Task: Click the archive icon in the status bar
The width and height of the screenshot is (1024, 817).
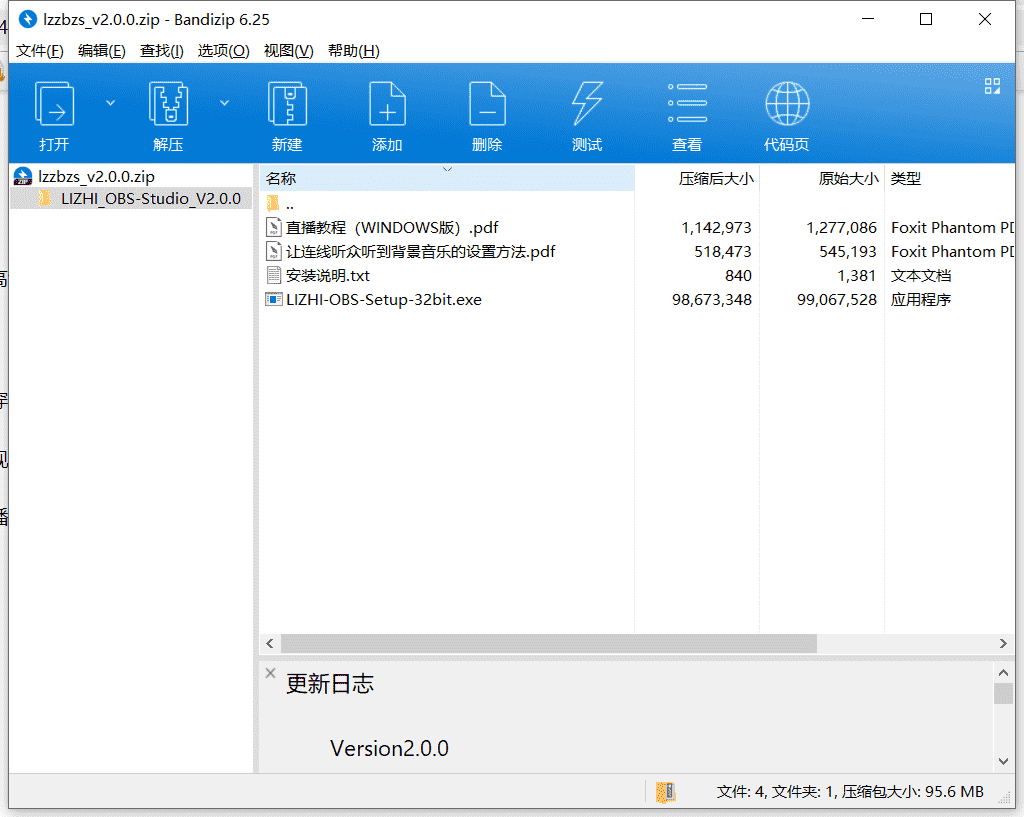Action: (665, 792)
